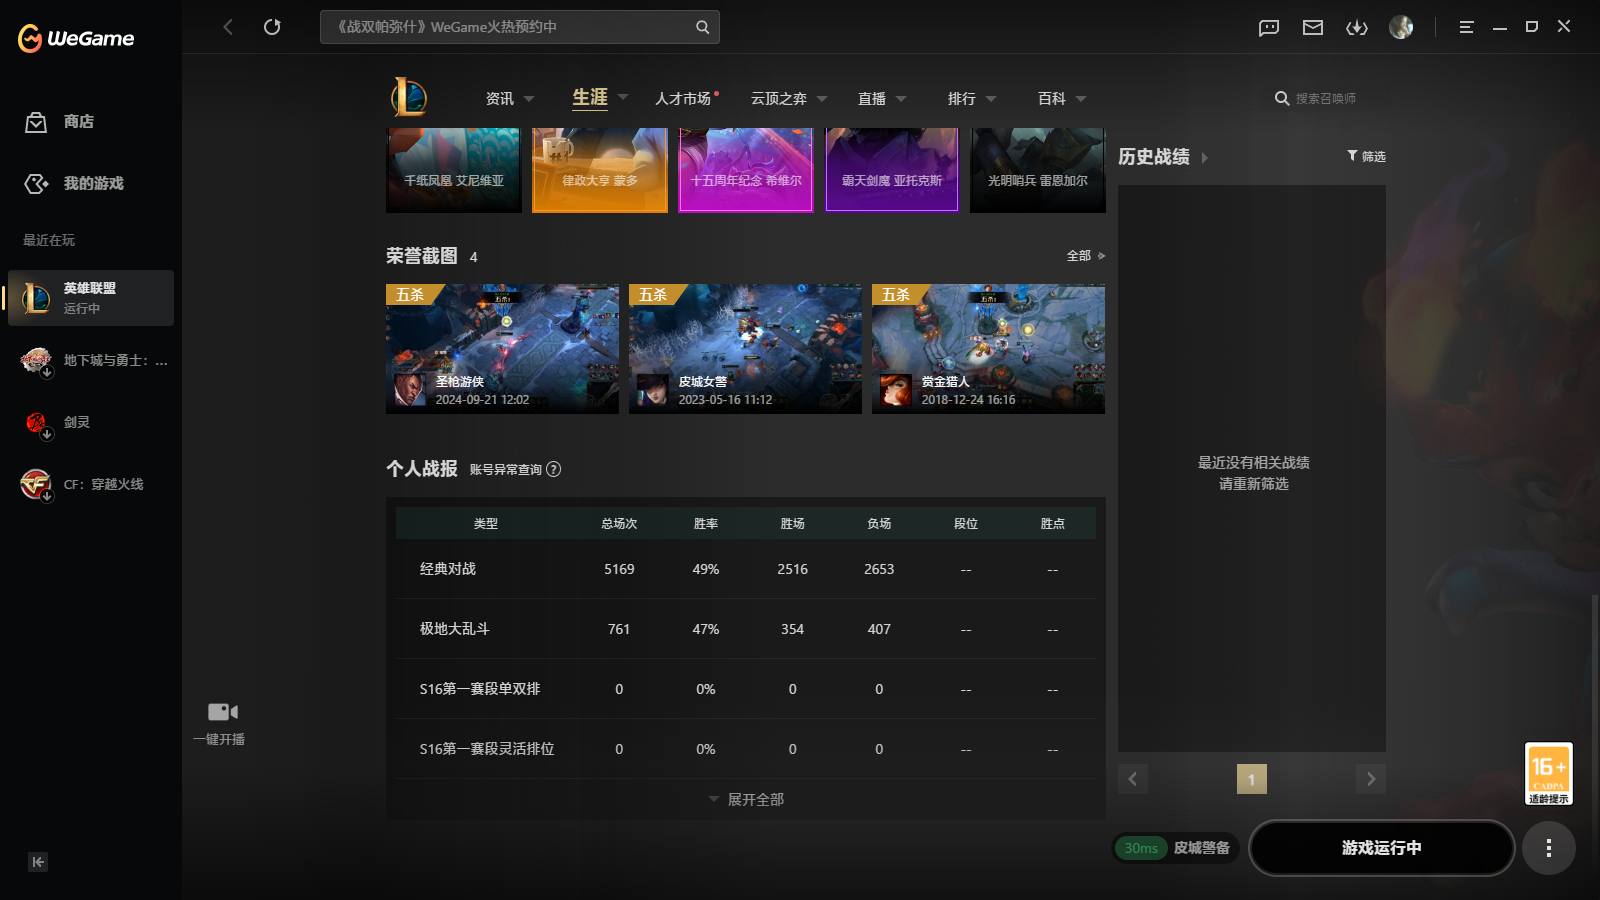Click the 账号异常查询 help question icon

(x=554, y=469)
